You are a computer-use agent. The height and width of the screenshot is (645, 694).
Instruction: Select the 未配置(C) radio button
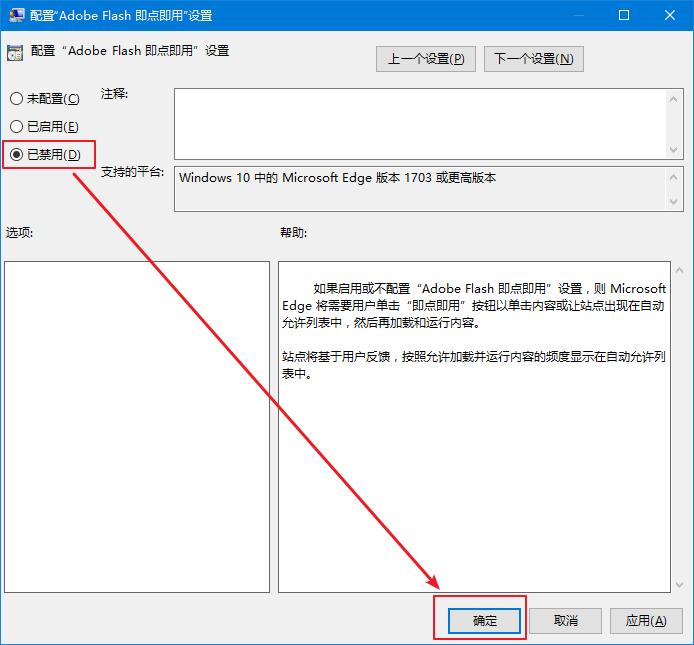(x=44, y=98)
